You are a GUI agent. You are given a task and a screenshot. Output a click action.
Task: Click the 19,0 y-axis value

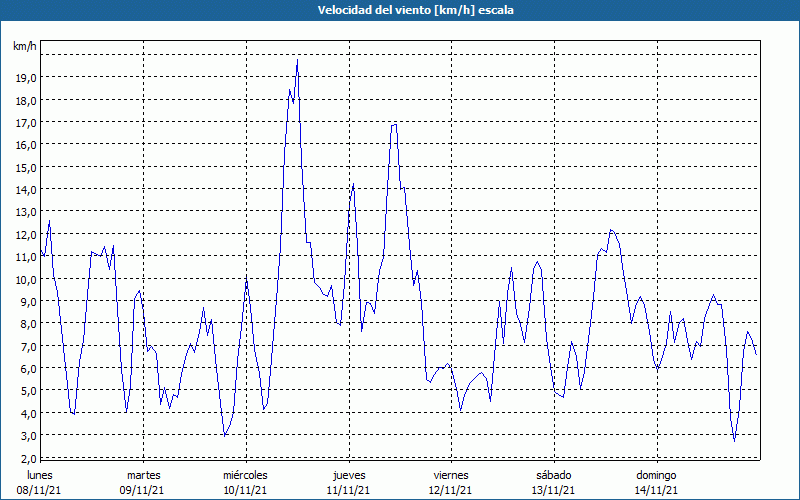coord(26,78)
